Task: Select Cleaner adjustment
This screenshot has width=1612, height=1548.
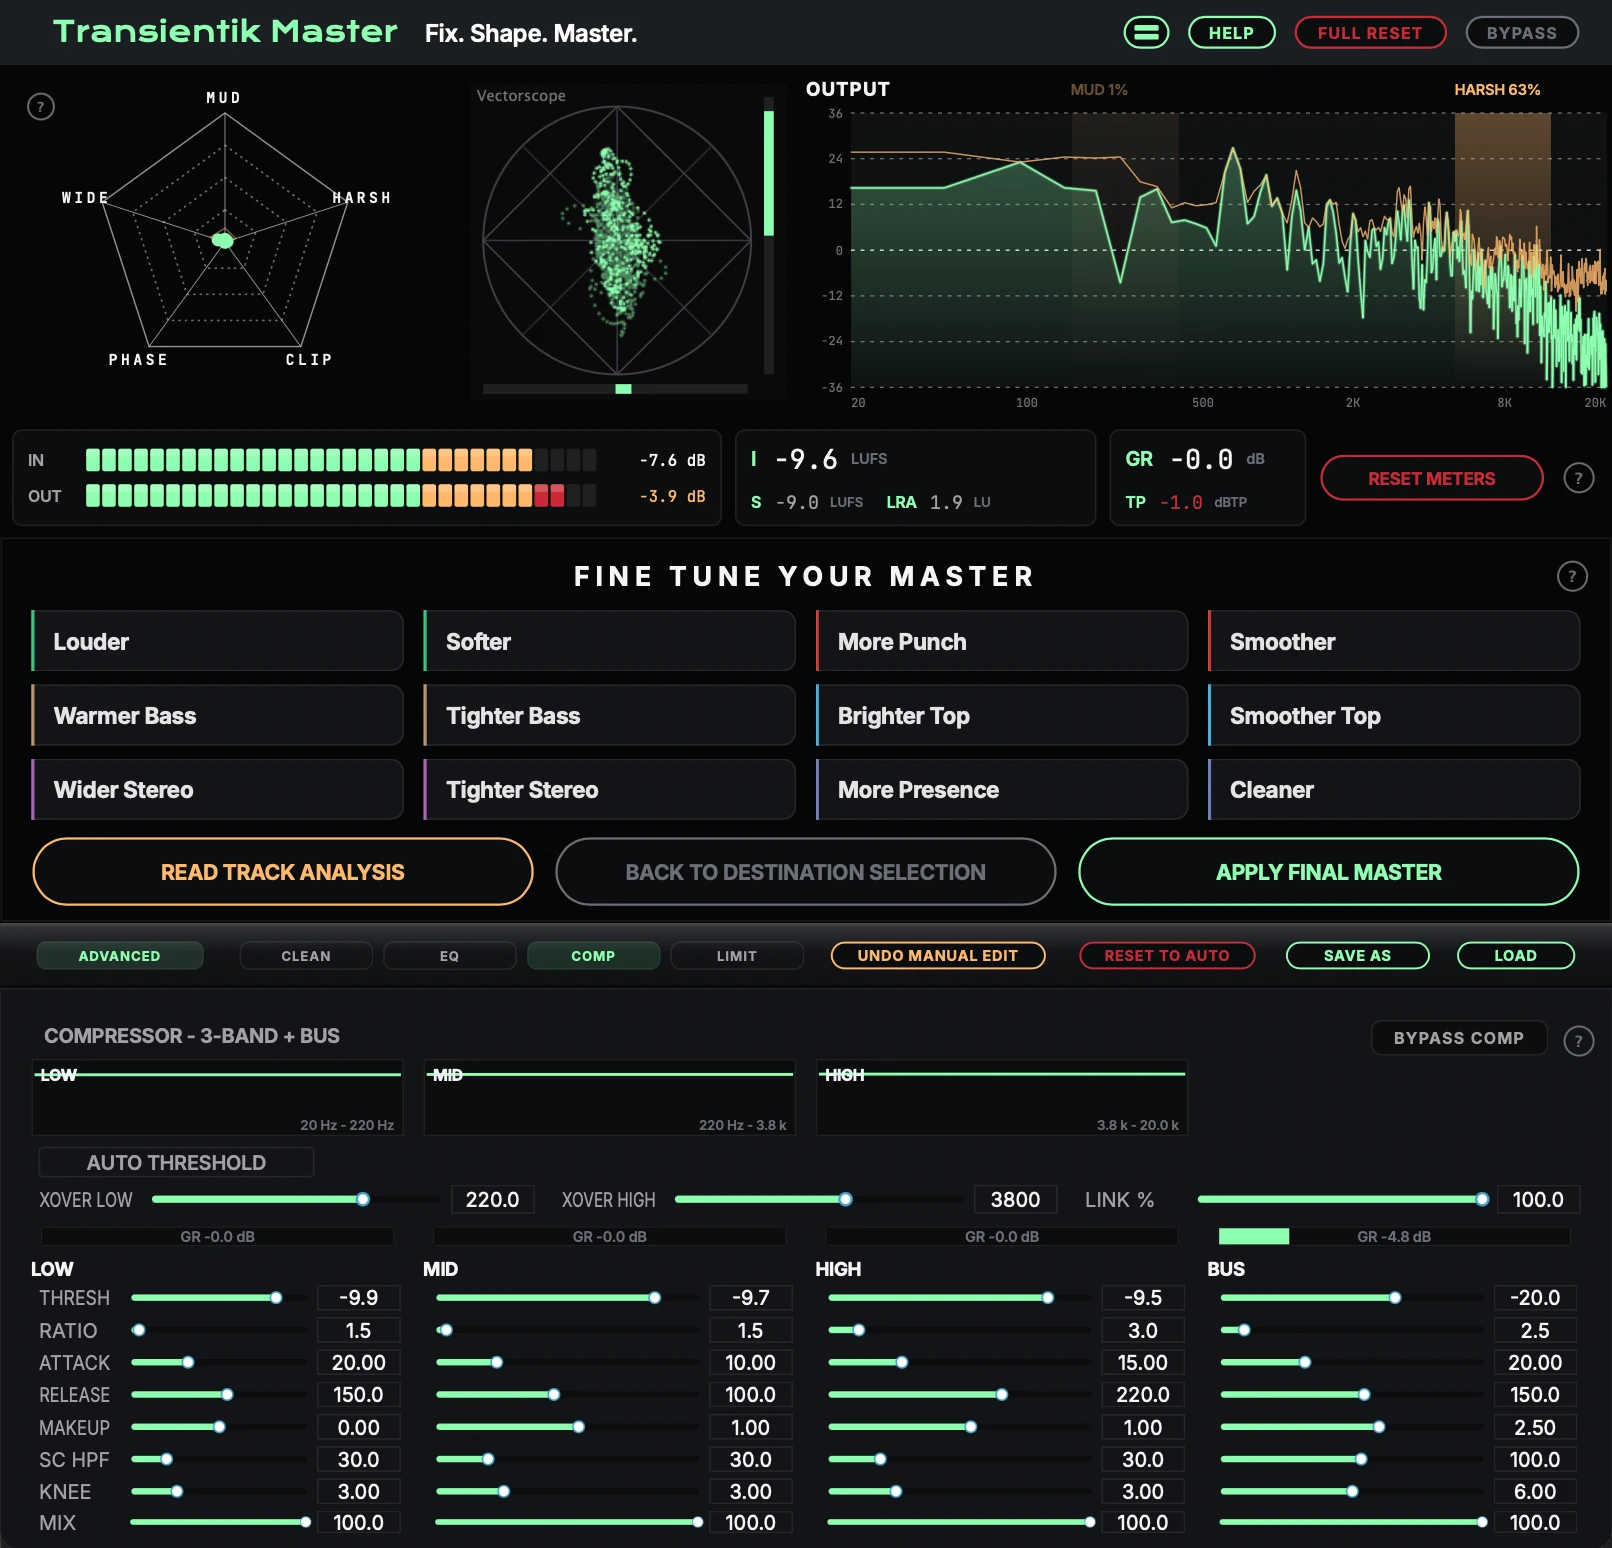Action: coord(1393,789)
